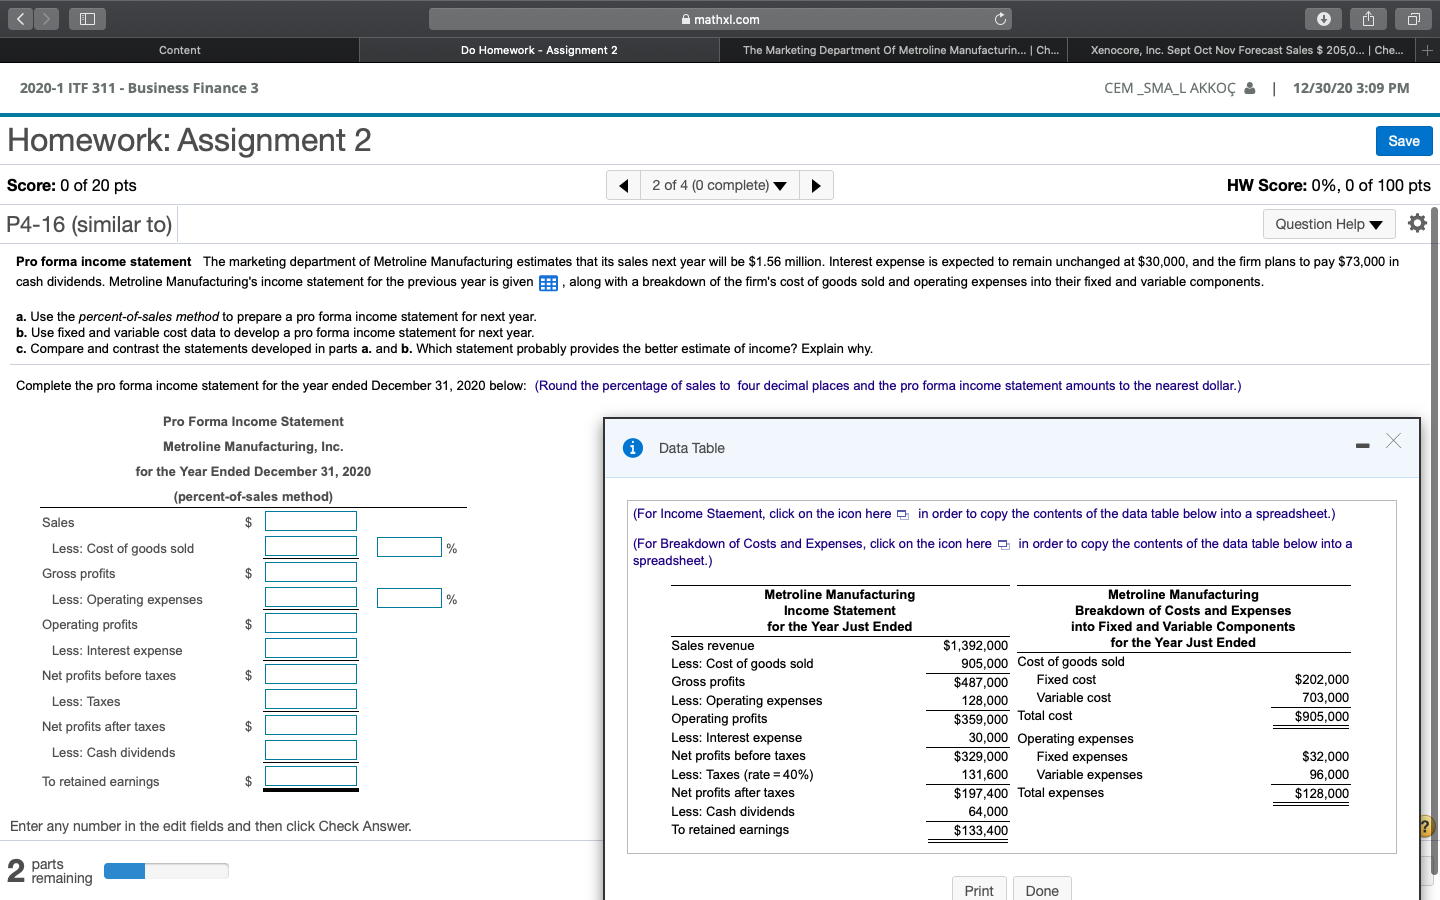Open the Marketing Department Of Metroline tab
This screenshot has height=900, width=1440.
[894, 50]
